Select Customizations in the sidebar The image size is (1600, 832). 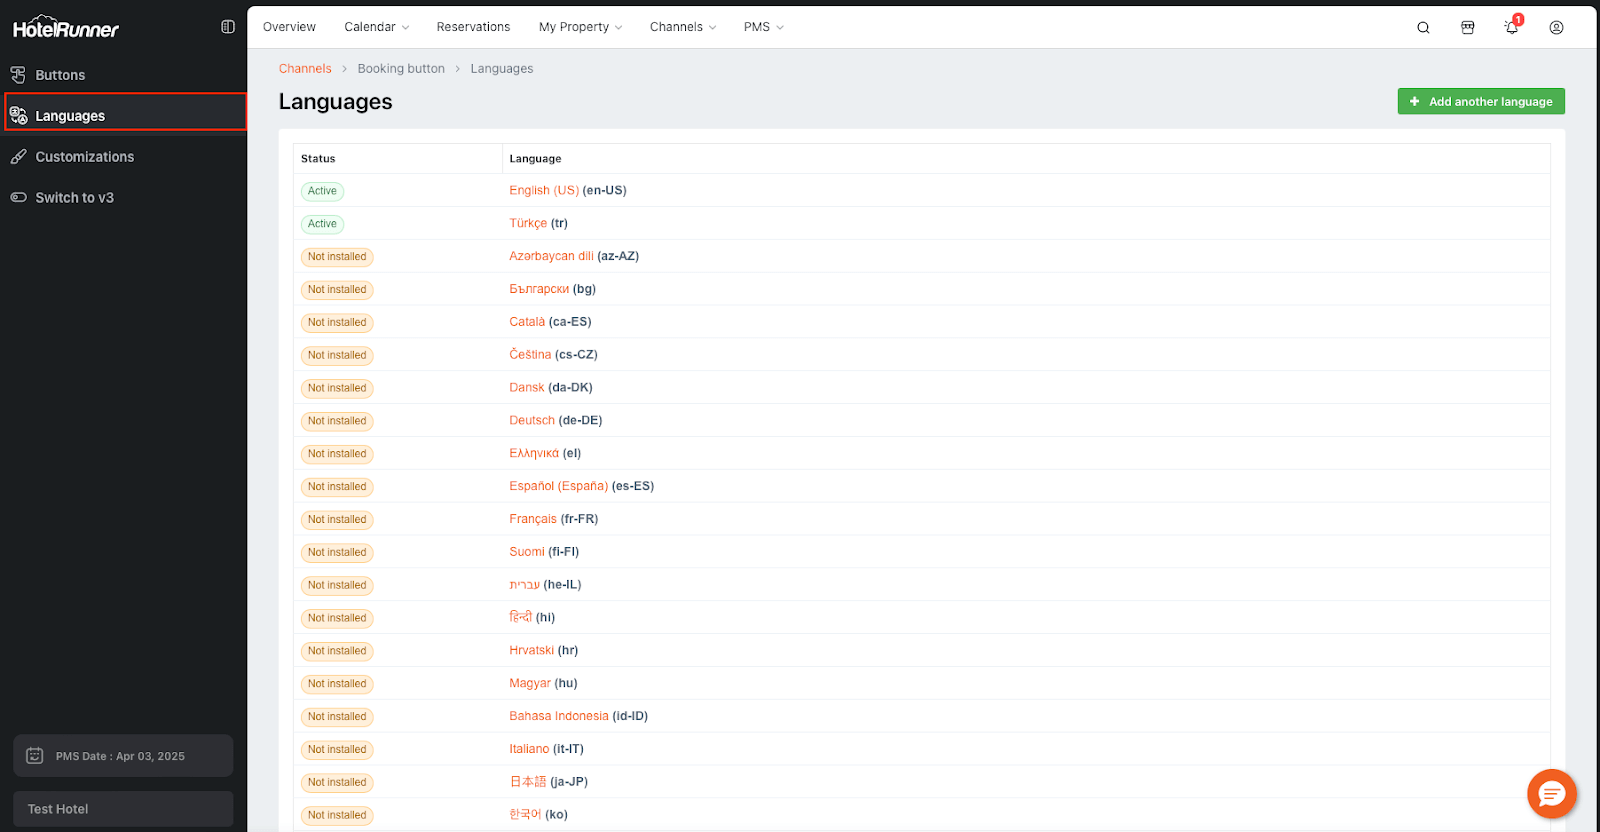pos(84,157)
